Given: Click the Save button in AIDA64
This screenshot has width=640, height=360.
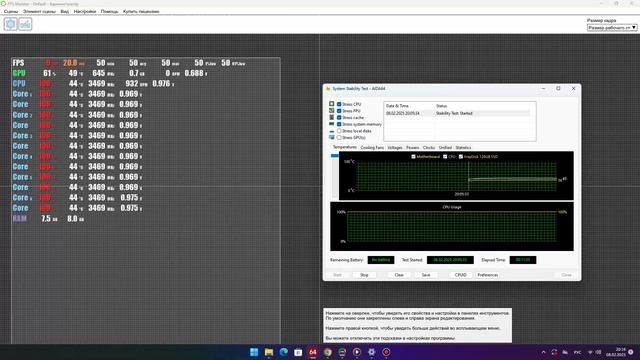Looking at the screenshot, I should click(426, 275).
